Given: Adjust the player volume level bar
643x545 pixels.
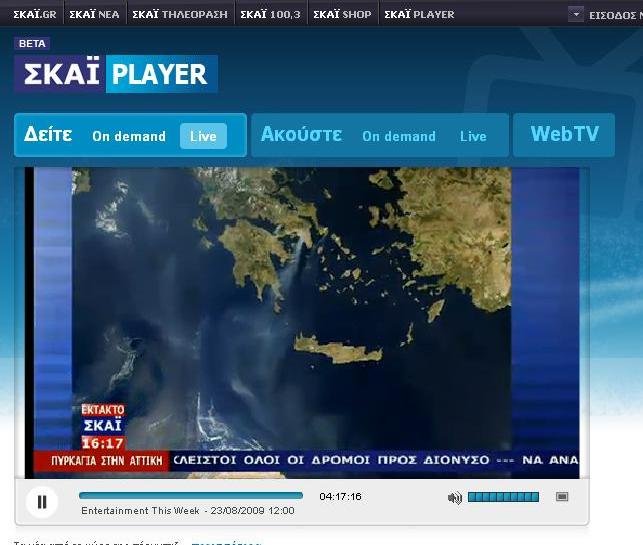Looking at the screenshot, I should (x=503, y=497).
